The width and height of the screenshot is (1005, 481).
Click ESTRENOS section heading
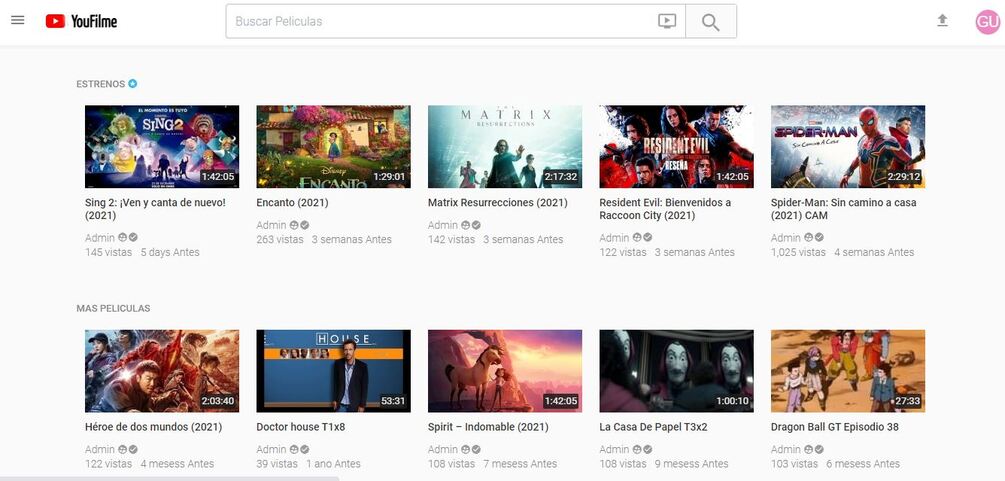click(101, 84)
